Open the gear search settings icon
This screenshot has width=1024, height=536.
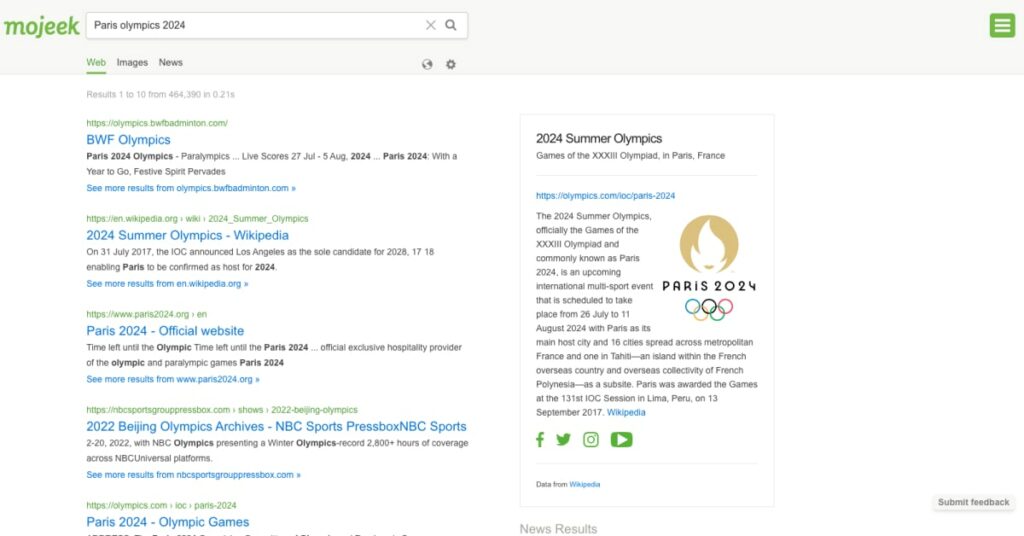click(451, 64)
